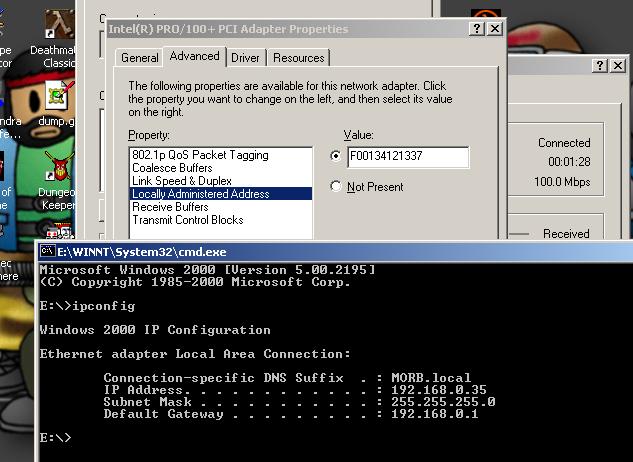Click the help button in adapter properties title bar
This screenshot has width=633, height=462.
[477, 29]
